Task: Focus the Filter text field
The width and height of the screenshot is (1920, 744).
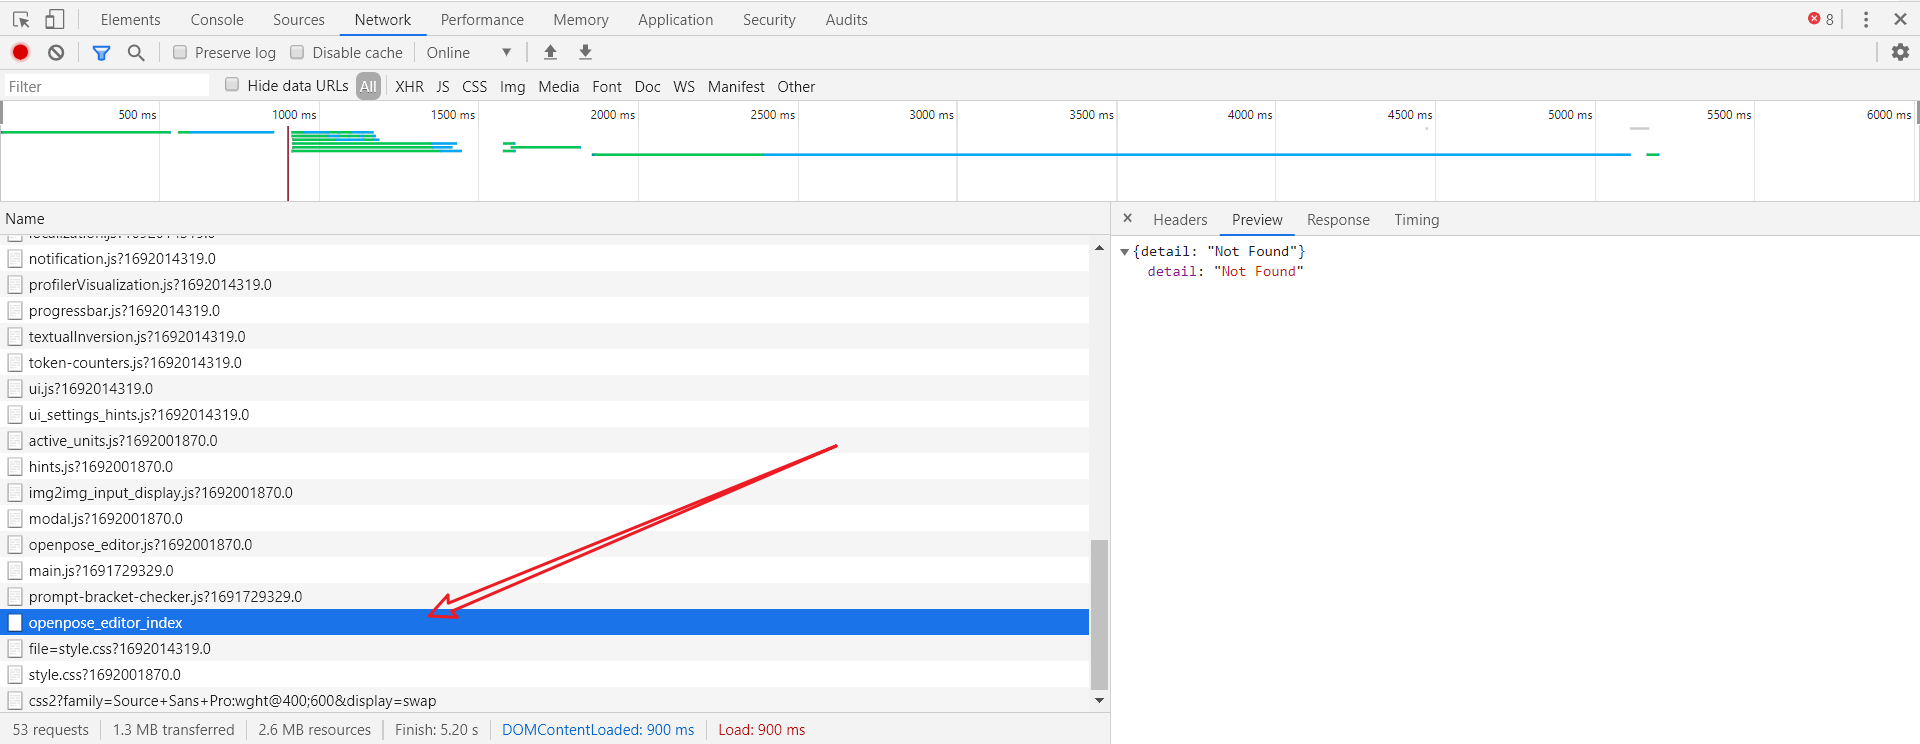Action: [107, 86]
